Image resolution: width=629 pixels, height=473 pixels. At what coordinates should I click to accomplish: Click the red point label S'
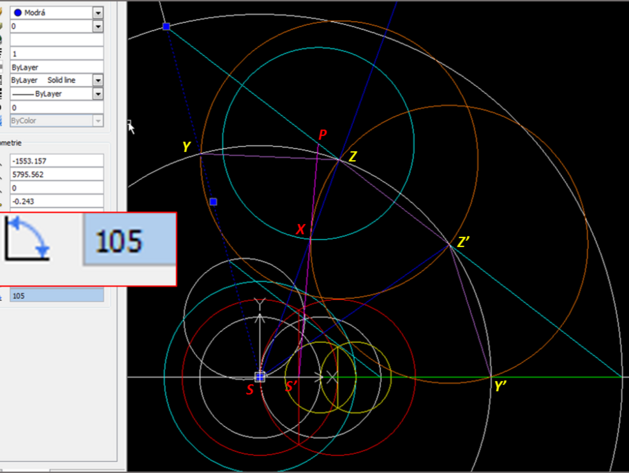tap(291, 386)
